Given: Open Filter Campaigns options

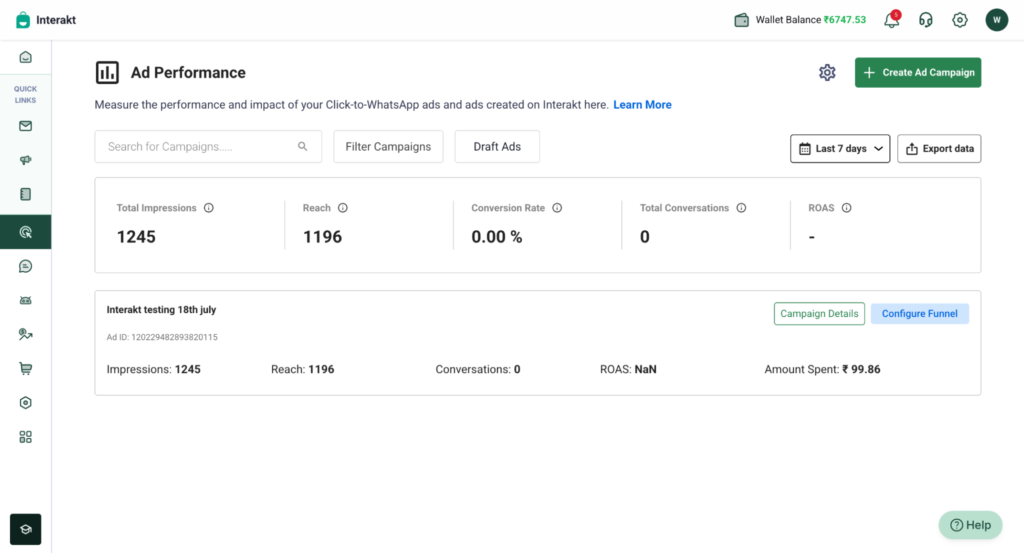Looking at the screenshot, I should [388, 146].
